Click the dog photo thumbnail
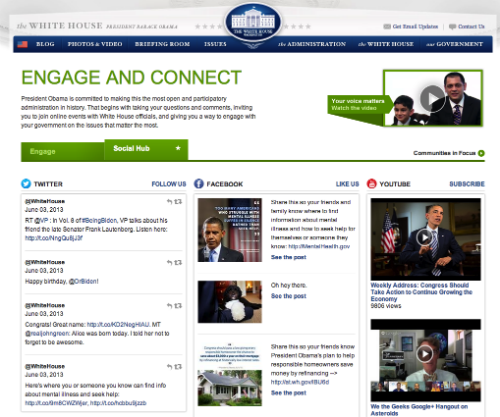Screen dimensions: 500x417 tap(230, 302)
